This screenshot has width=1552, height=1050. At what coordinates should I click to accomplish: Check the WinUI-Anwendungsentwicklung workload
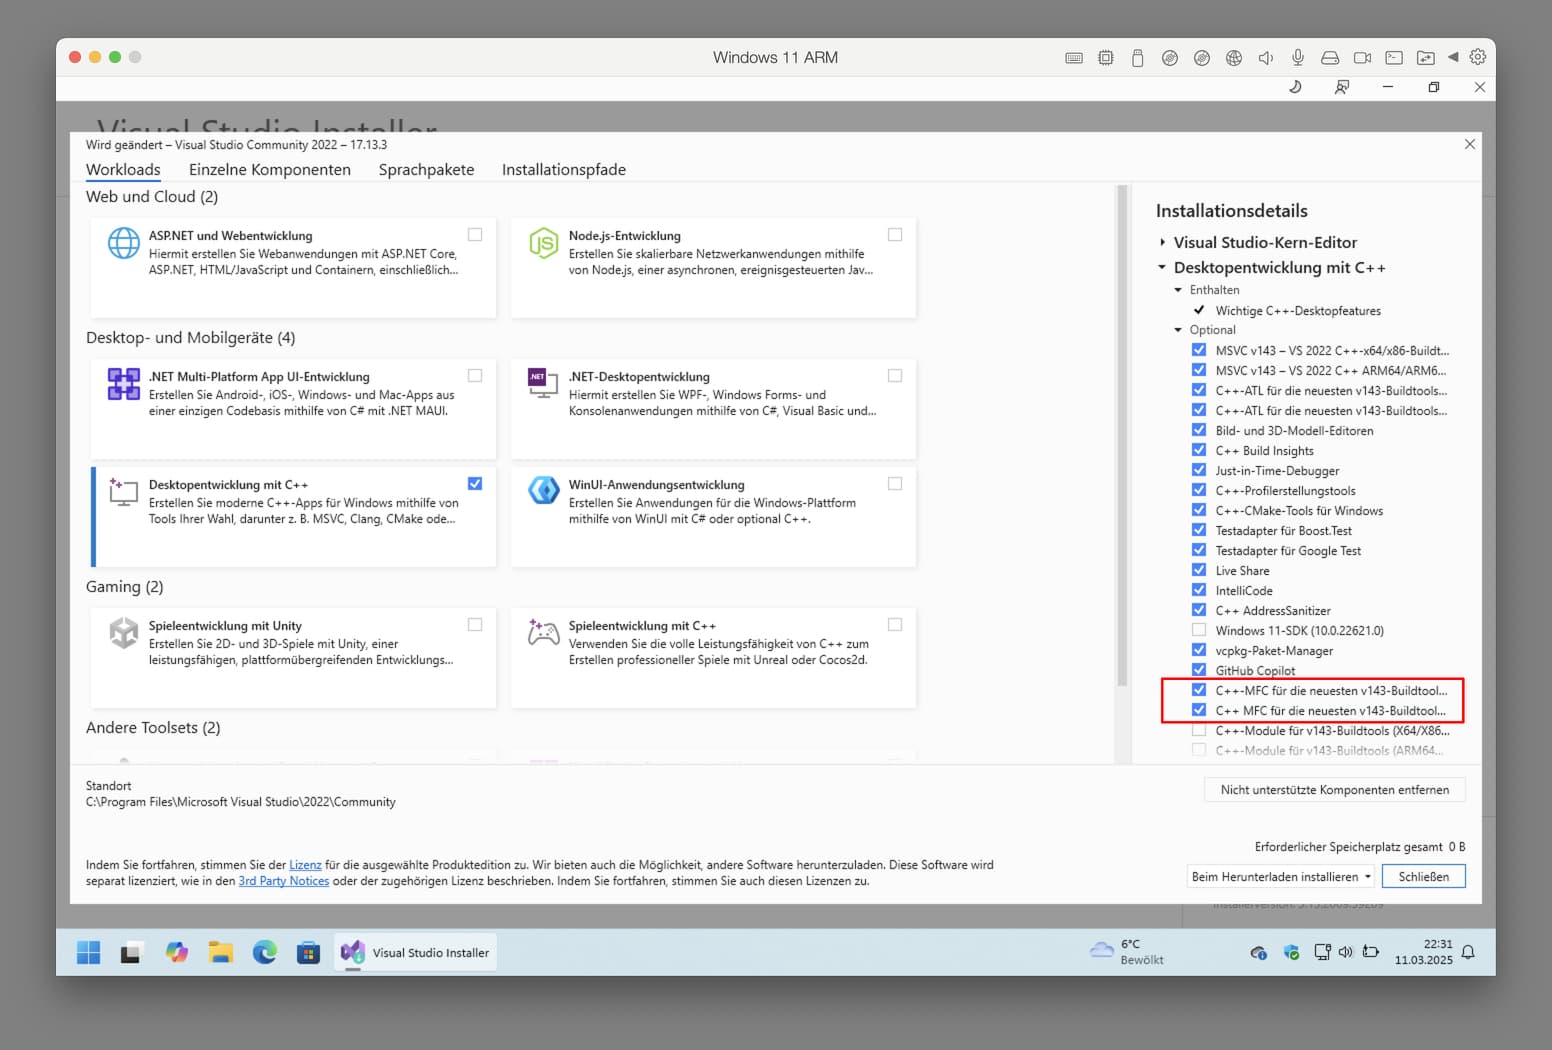click(x=895, y=484)
